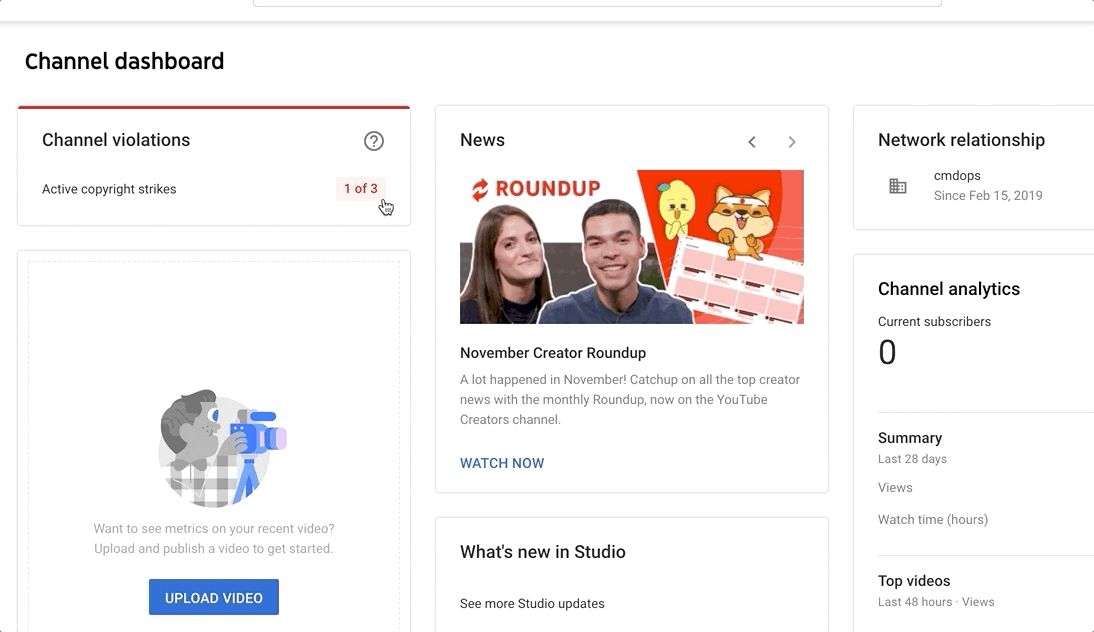Advance to next news item arrow
Viewport: 1094px width, 632px height.
pyautogui.click(x=792, y=142)
